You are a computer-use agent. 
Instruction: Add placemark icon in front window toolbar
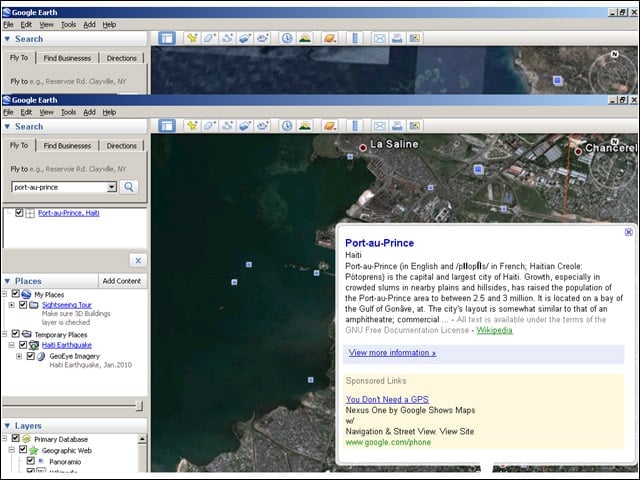(192, 126)
